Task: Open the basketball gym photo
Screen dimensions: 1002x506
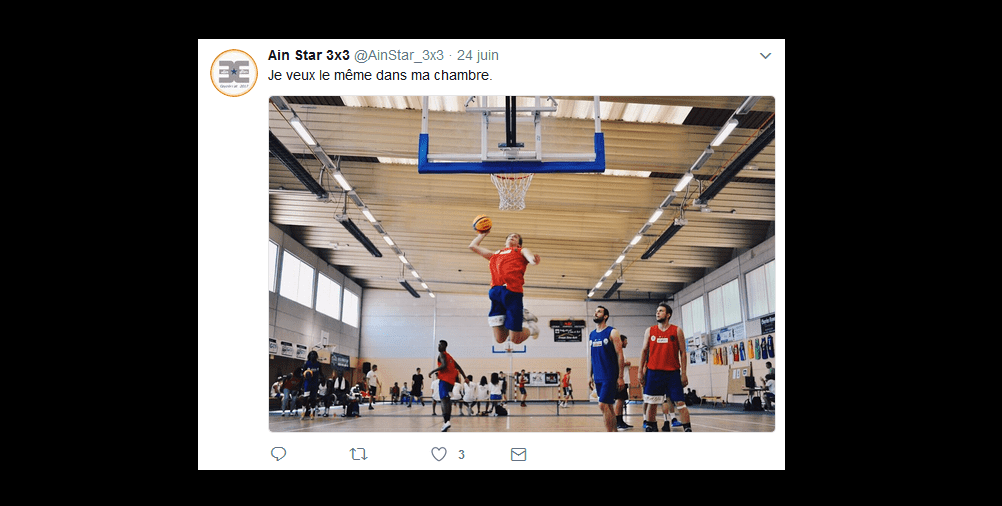Action: [521, 264]
